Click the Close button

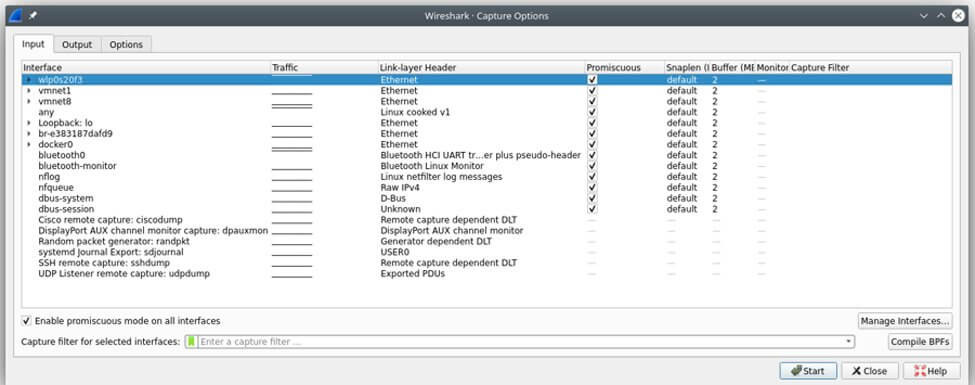(869, 371)
